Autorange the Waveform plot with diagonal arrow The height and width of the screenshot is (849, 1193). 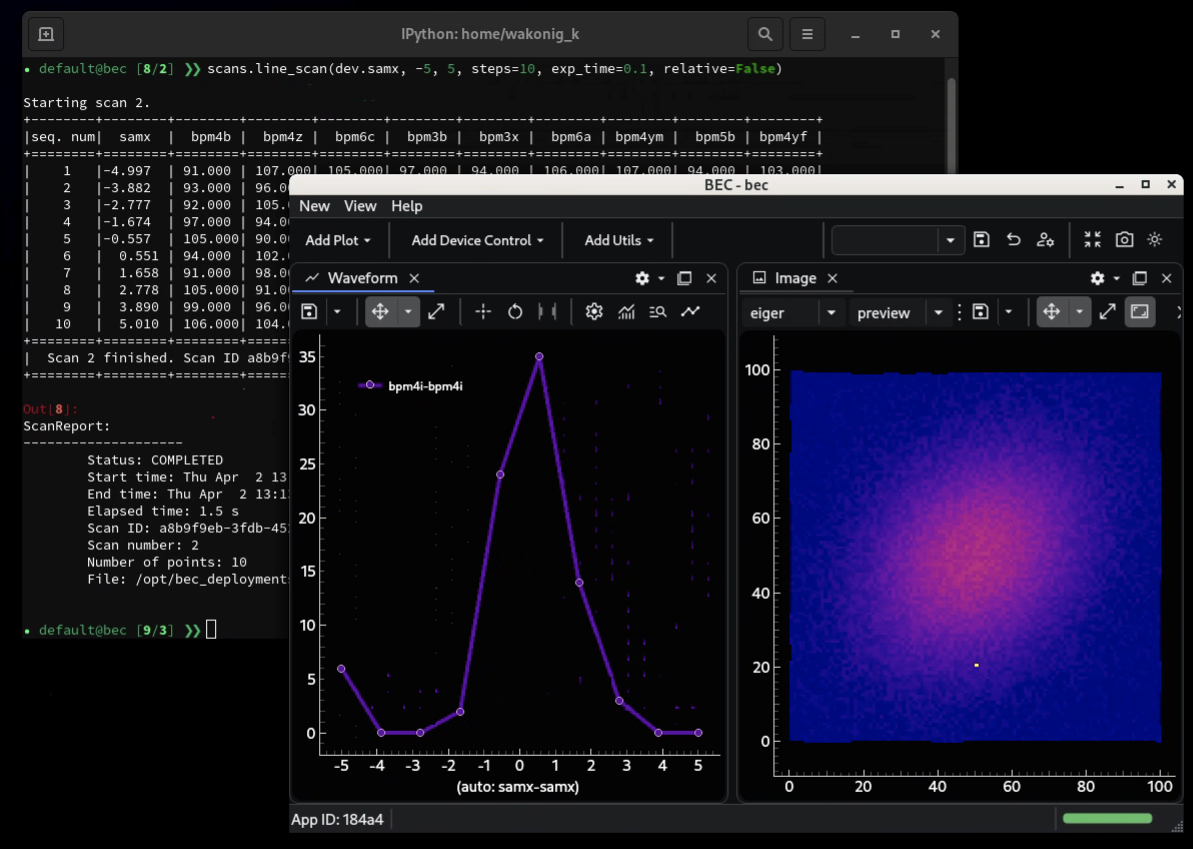tap(436, 312)
